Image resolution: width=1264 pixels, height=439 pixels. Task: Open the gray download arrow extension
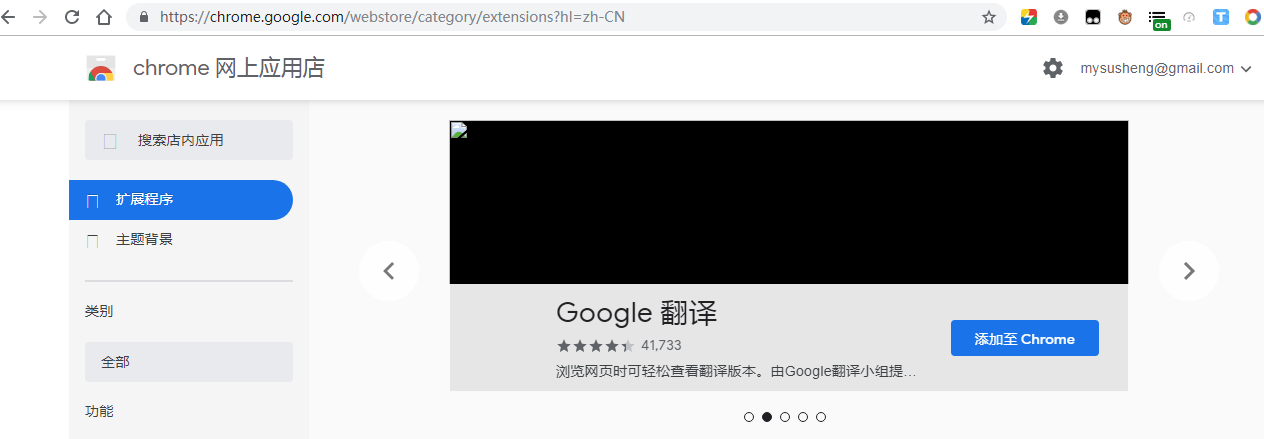pyautogui.click(x=1061, y=17)
